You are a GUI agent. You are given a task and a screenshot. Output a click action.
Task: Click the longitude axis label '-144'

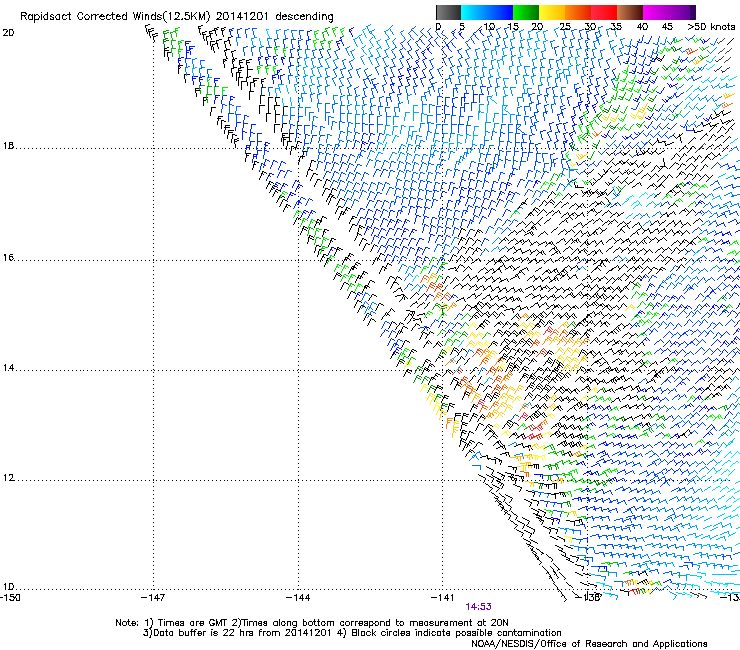298,598
